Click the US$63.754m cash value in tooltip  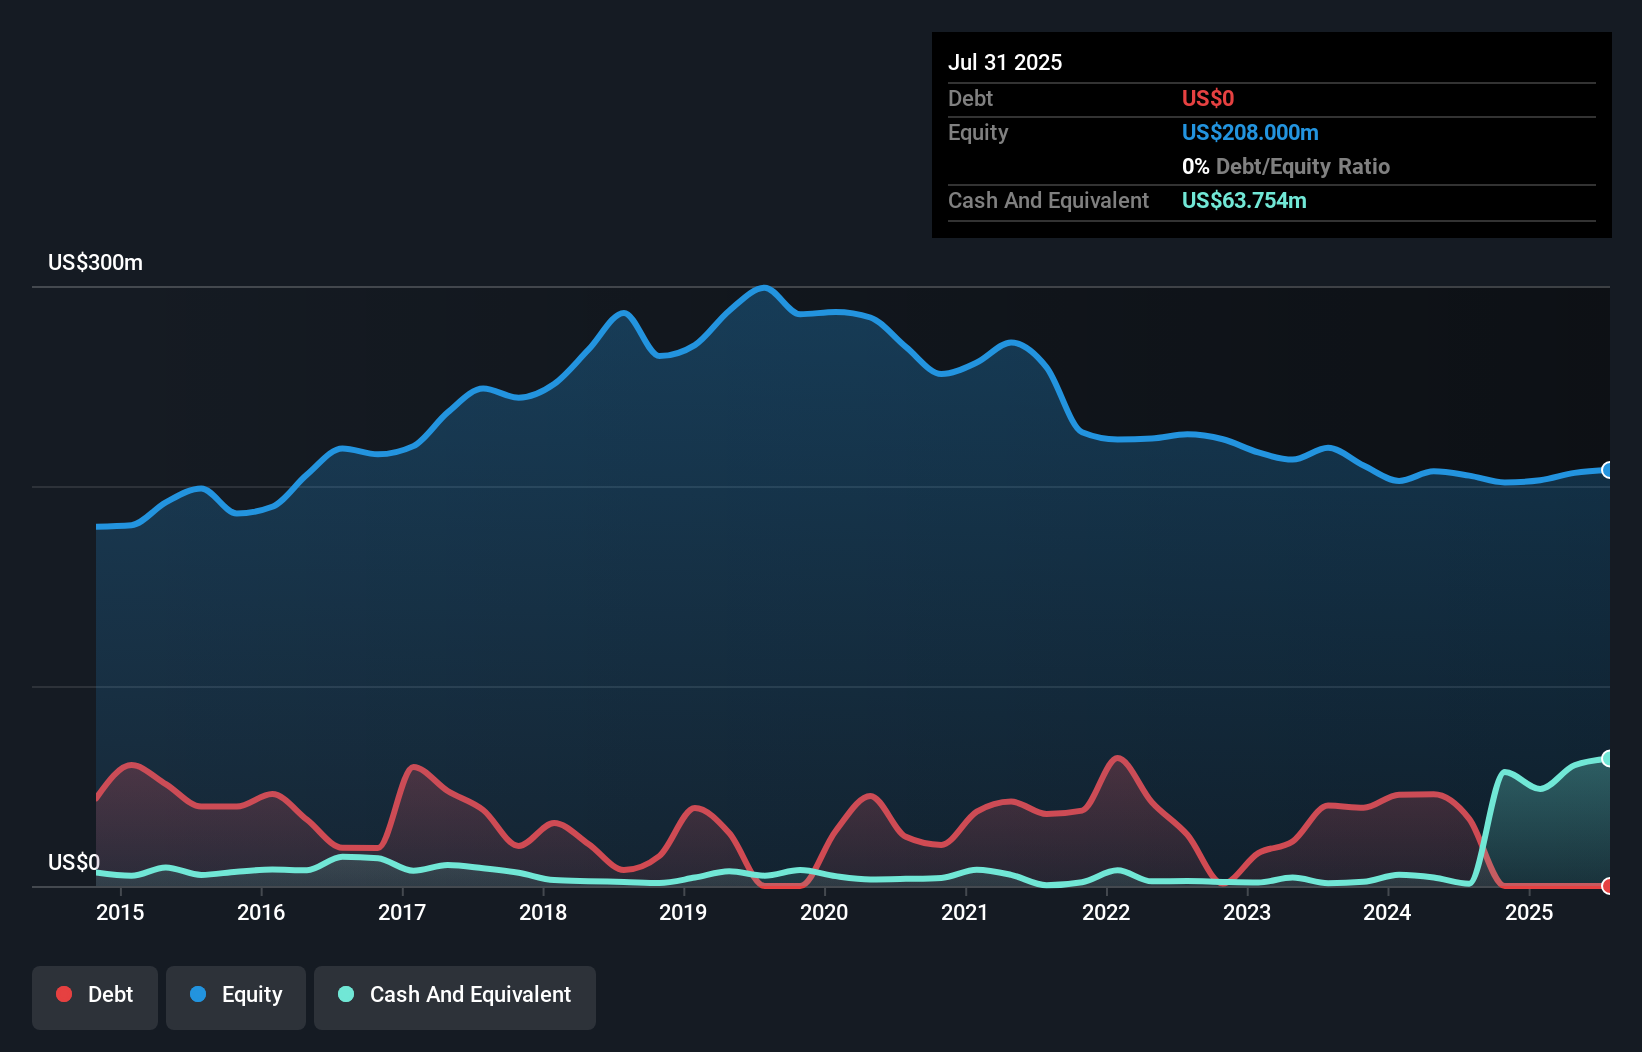[x=1244, y=201]
